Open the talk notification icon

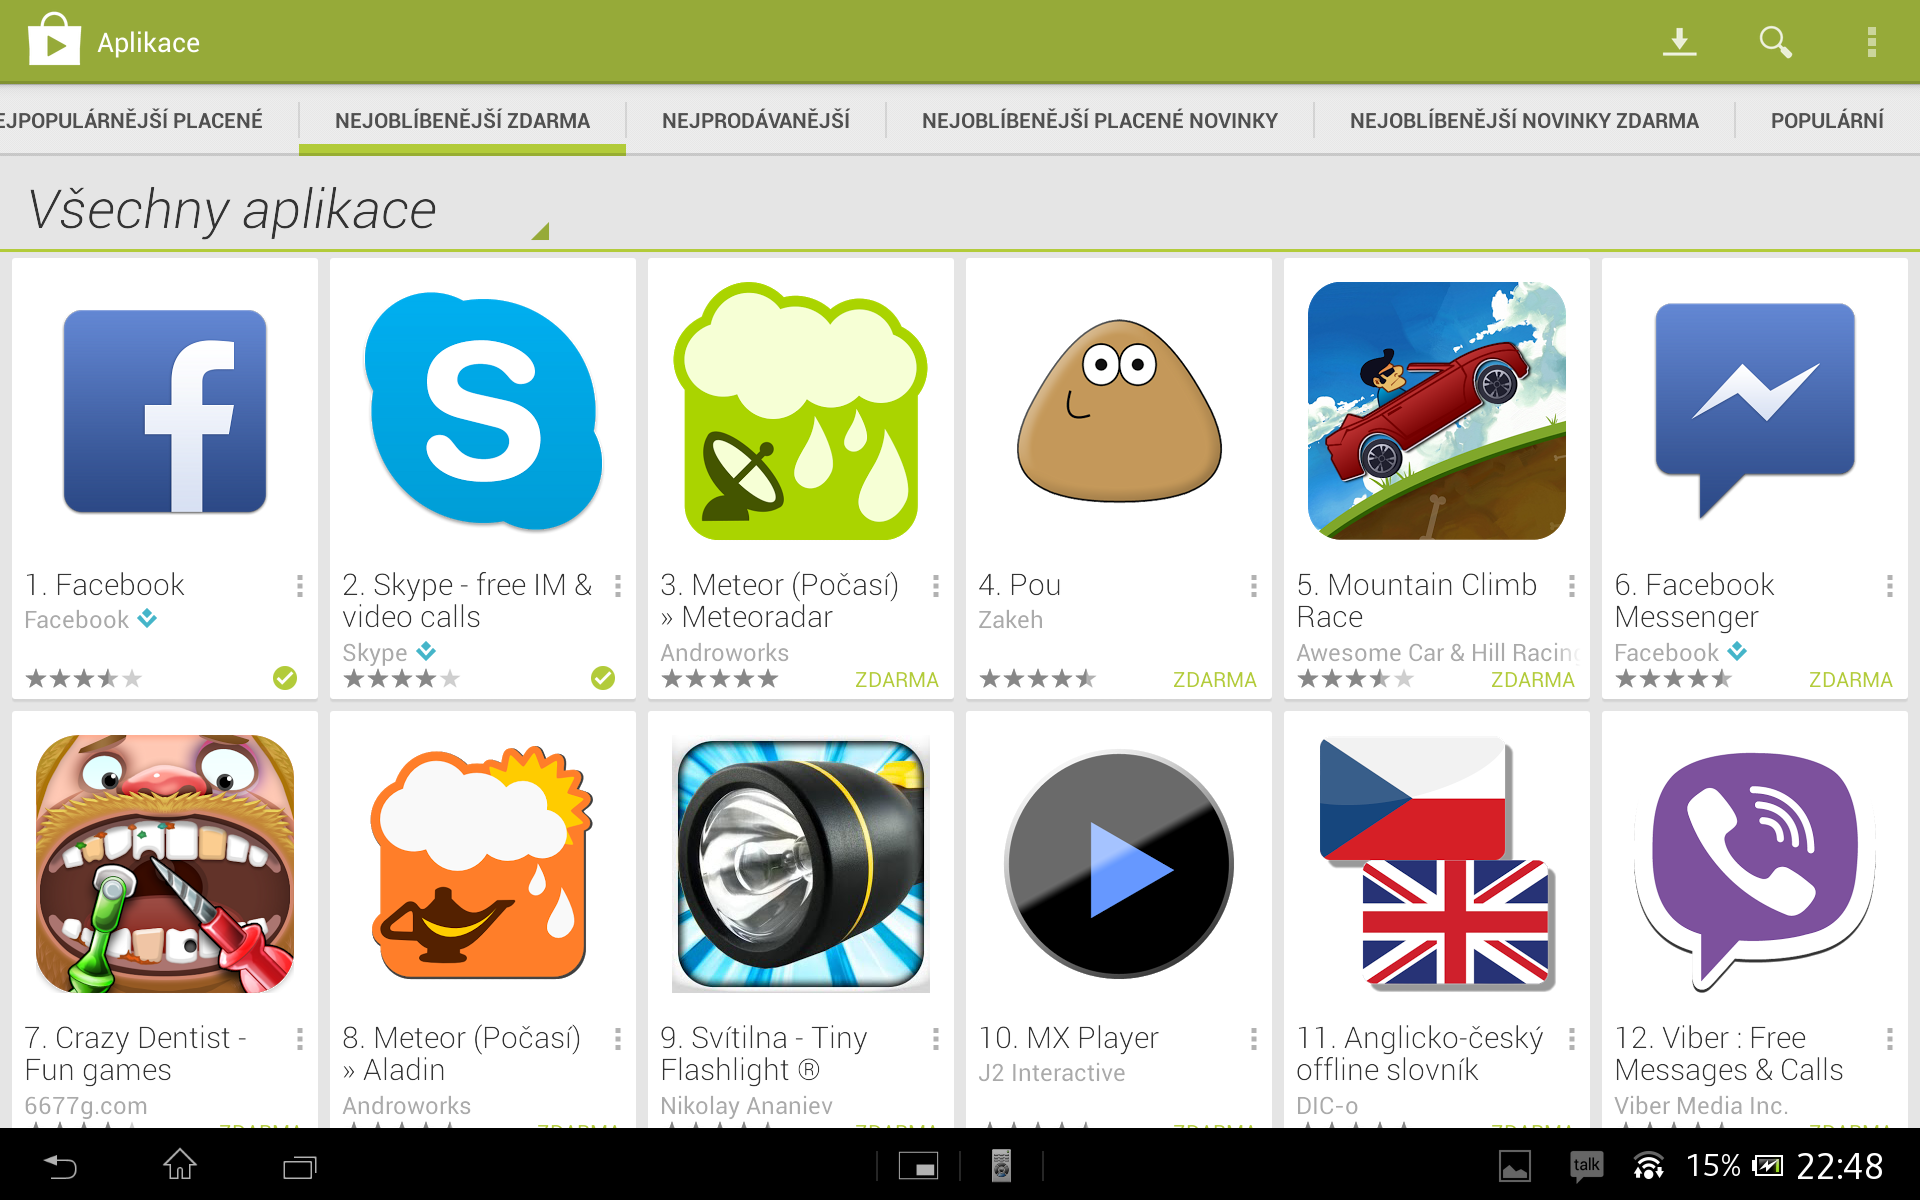1586,1166
